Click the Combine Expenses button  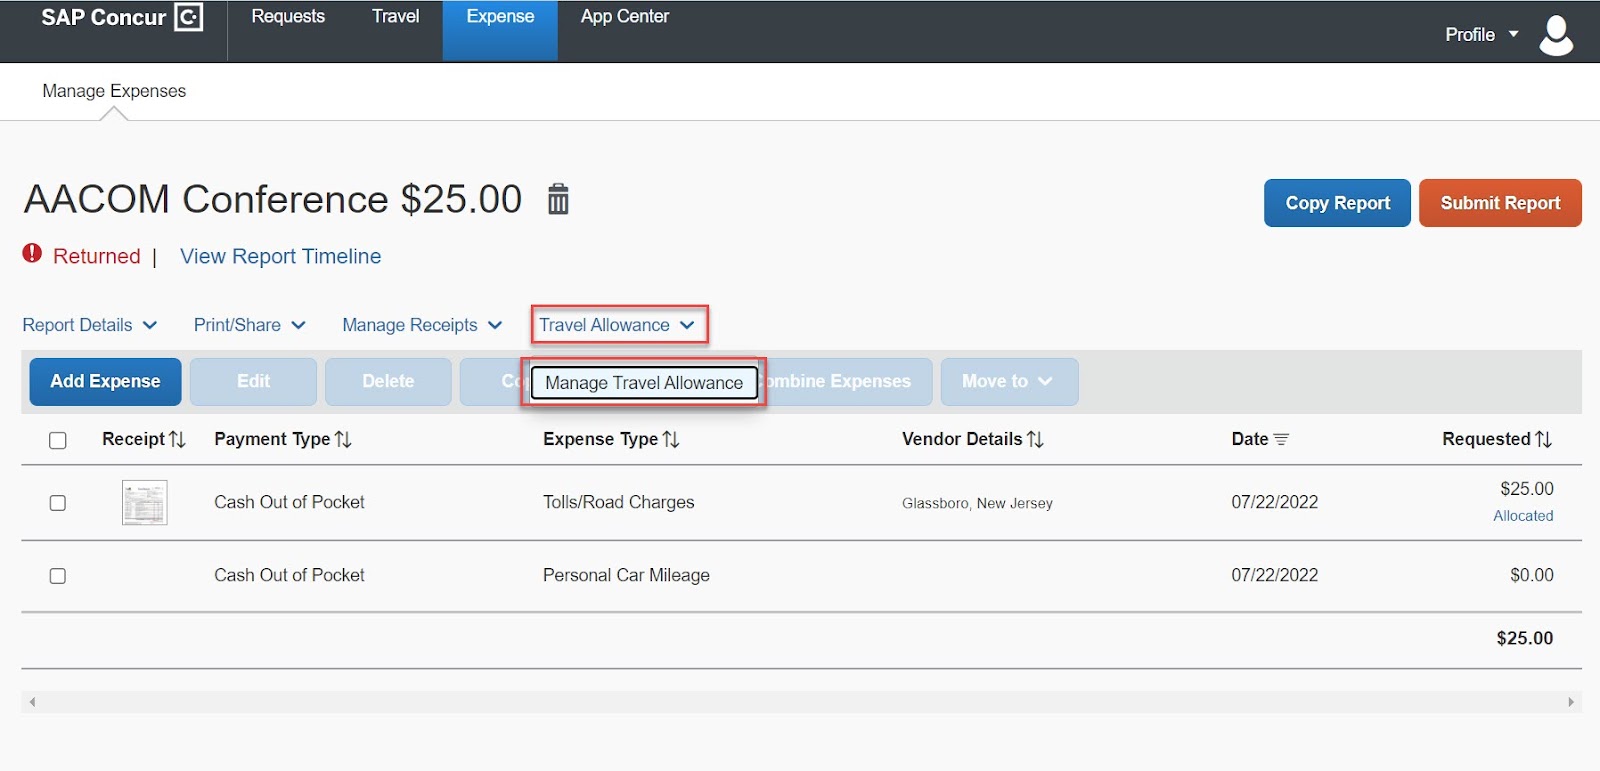point(848,381)
